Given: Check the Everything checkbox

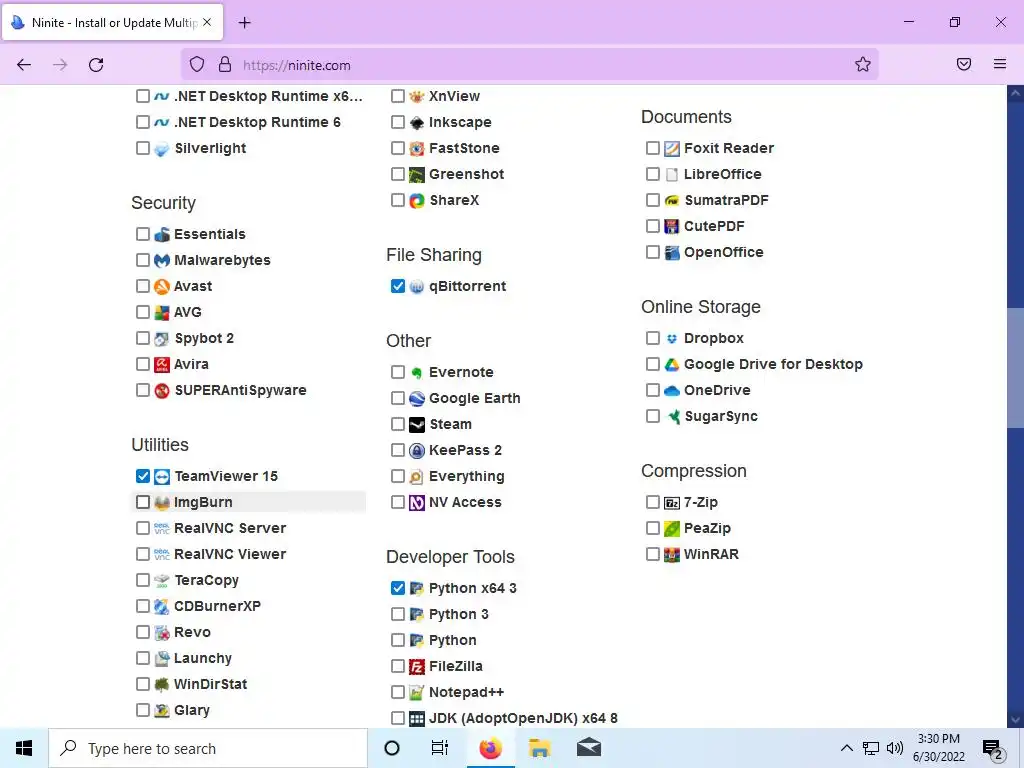Looking at the screenshot, I should pos(398,476).
